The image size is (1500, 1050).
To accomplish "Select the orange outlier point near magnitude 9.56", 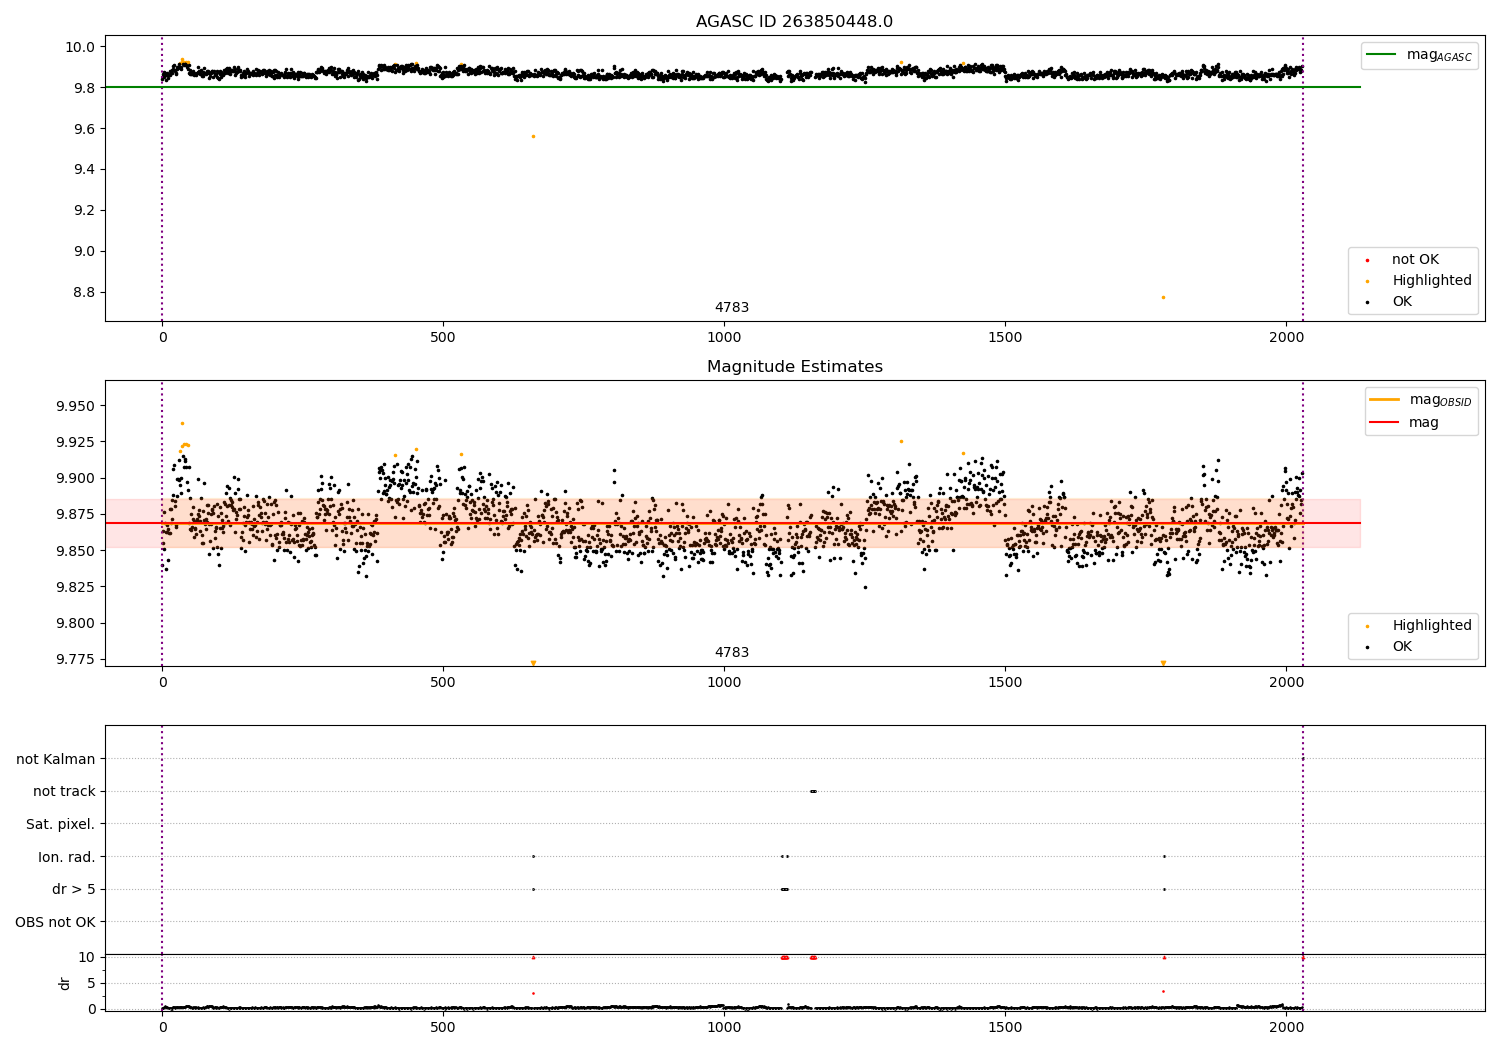I will (533, 136).
